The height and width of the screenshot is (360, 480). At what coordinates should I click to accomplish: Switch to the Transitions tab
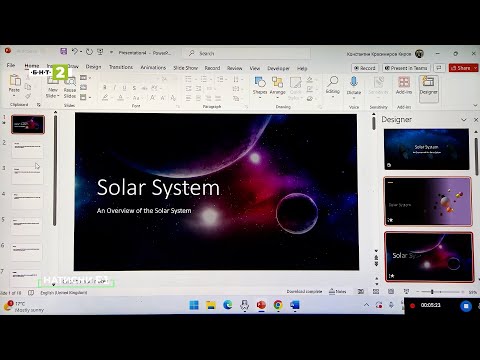[x=121, y=67]
